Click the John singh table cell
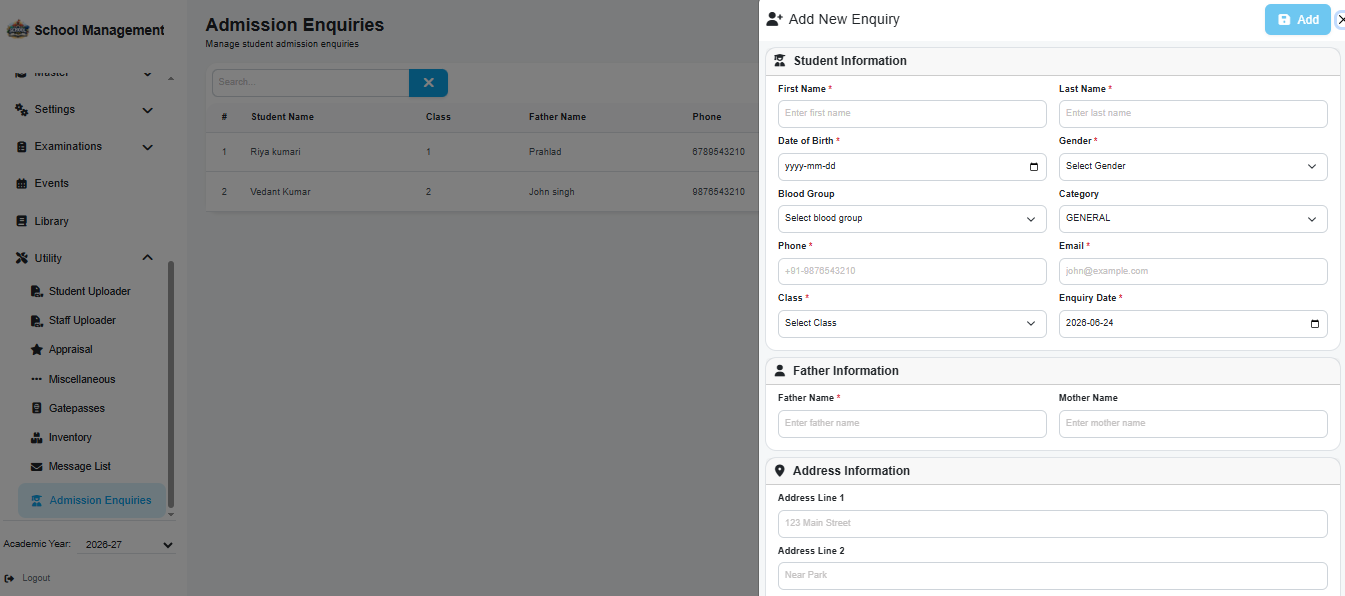This screenshot has width=1345, height=596. (x=551, y=192)
